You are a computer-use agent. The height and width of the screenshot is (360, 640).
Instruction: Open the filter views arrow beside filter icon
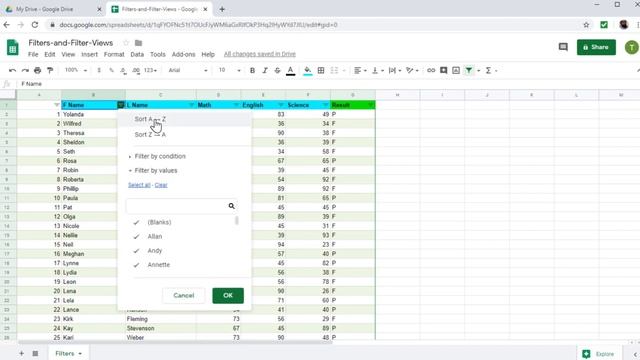478,71
